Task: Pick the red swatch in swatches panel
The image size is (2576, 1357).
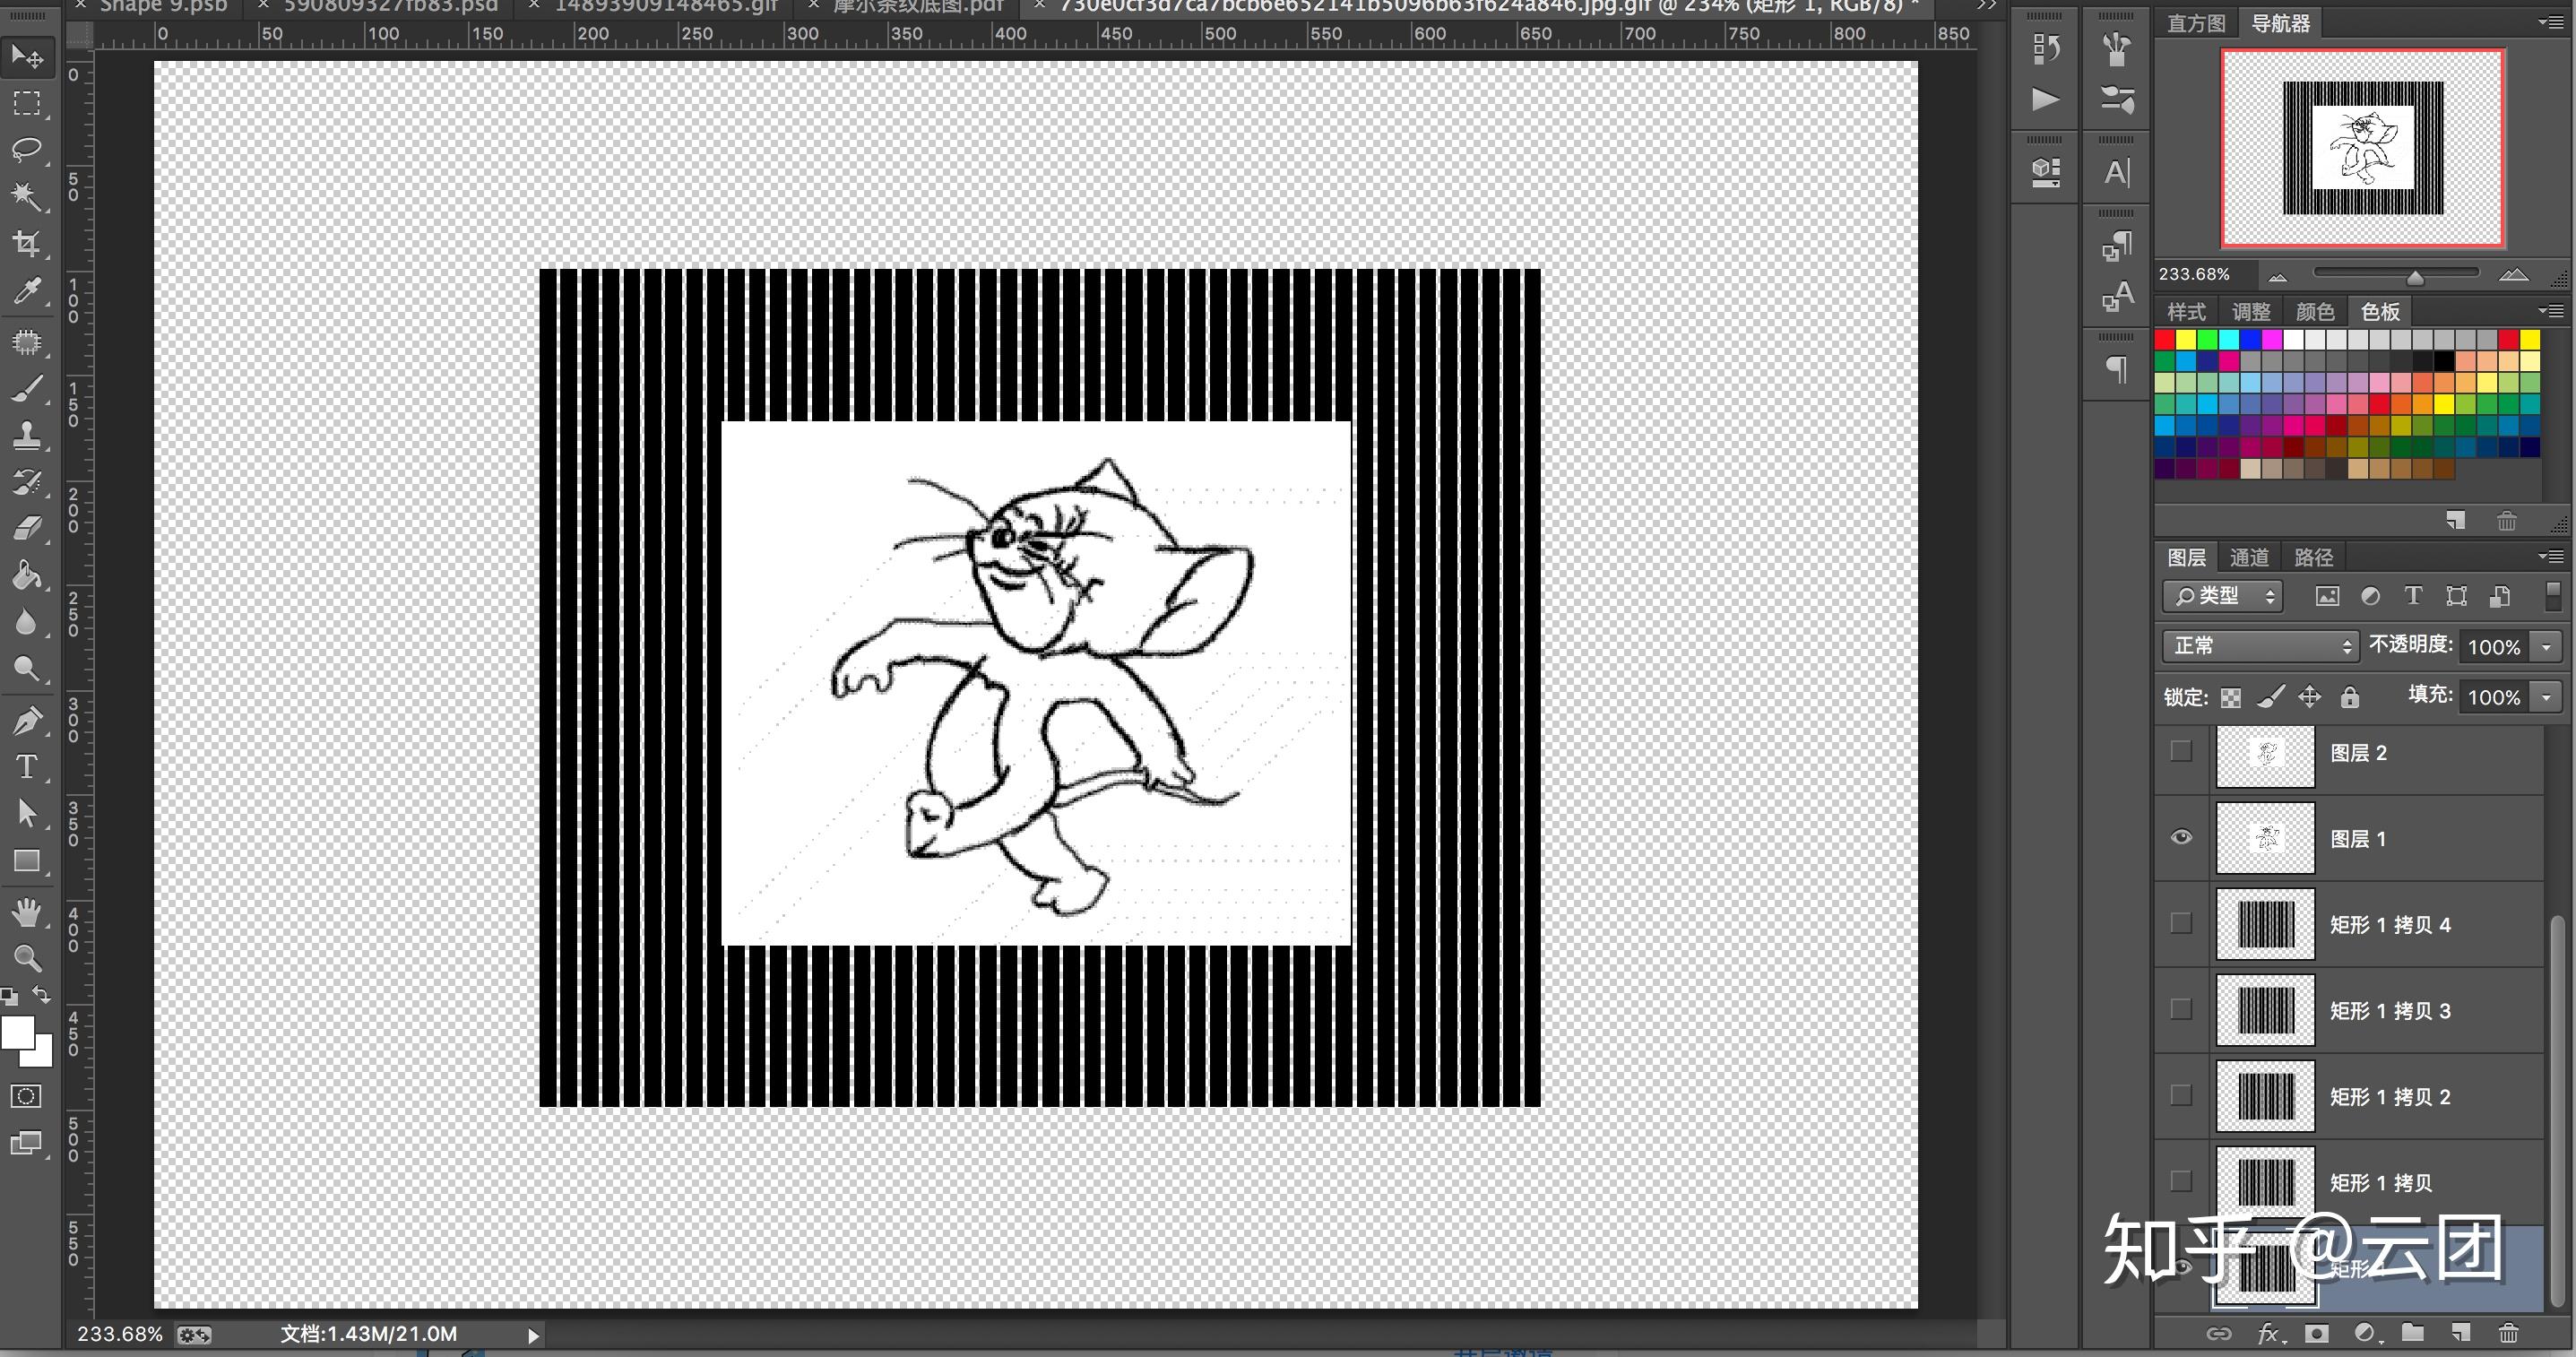Action: click(2165, 340)
